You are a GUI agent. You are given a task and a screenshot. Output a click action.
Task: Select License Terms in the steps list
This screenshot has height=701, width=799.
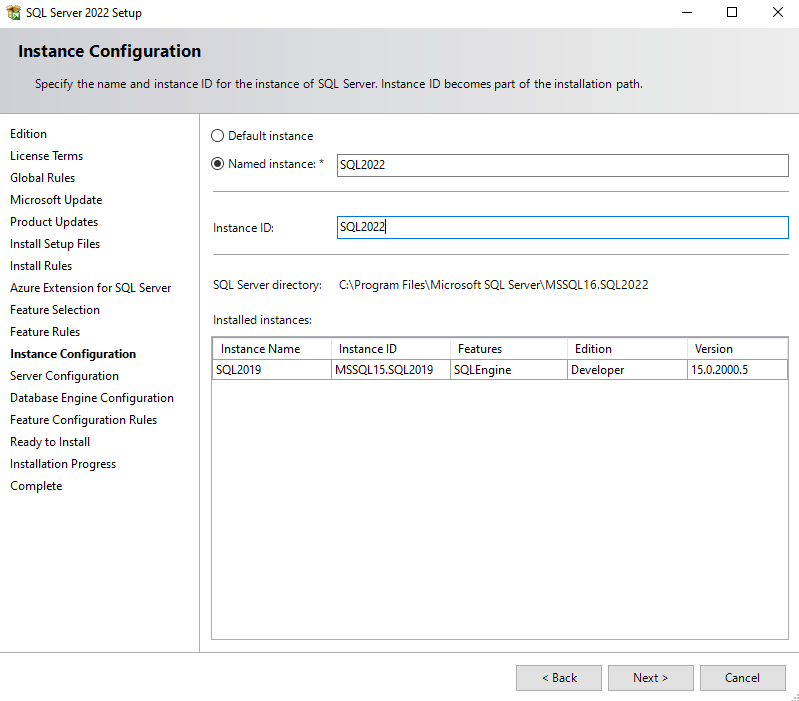pyautogui.click(x=46, y=156)
